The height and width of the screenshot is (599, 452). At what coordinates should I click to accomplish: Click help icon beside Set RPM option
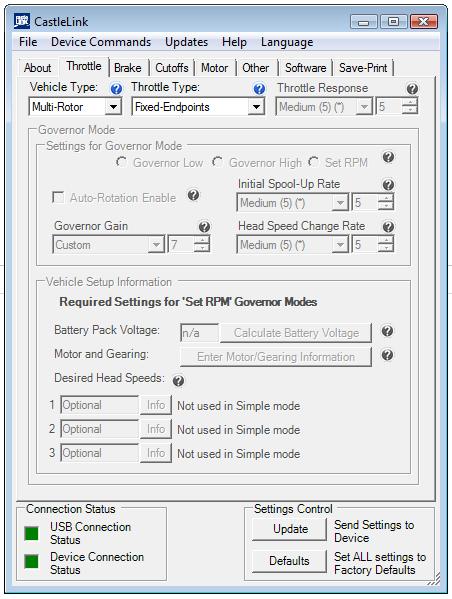388,157
